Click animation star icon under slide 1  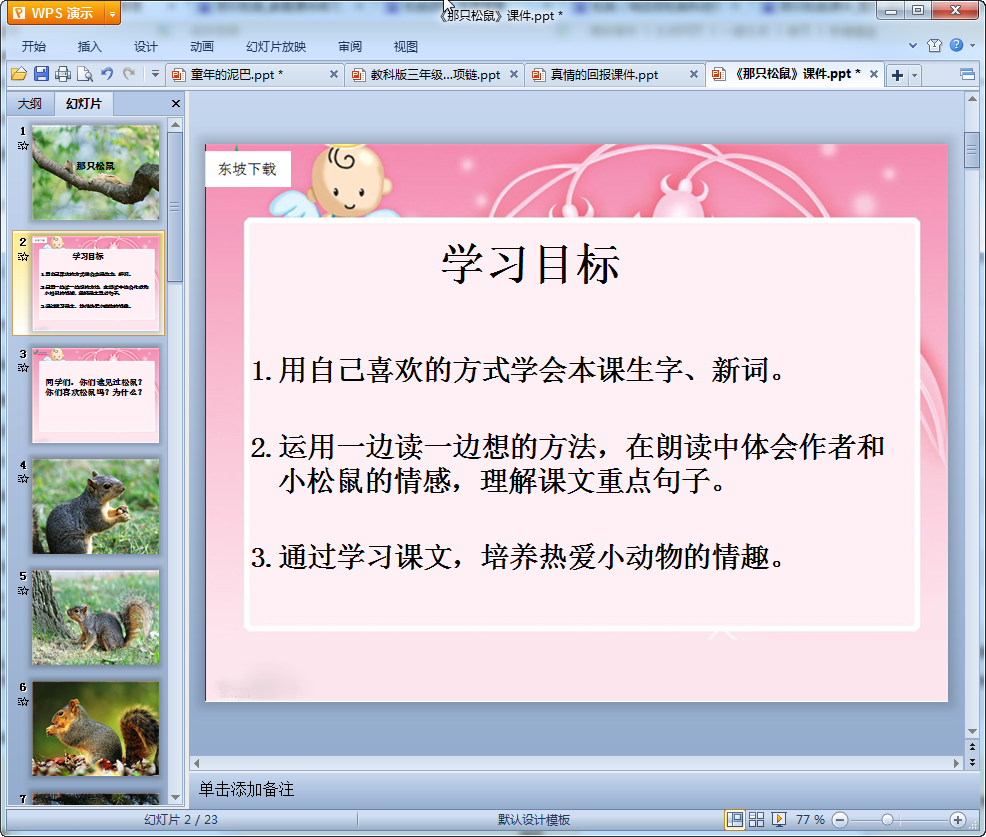click(x=23, y=146)
